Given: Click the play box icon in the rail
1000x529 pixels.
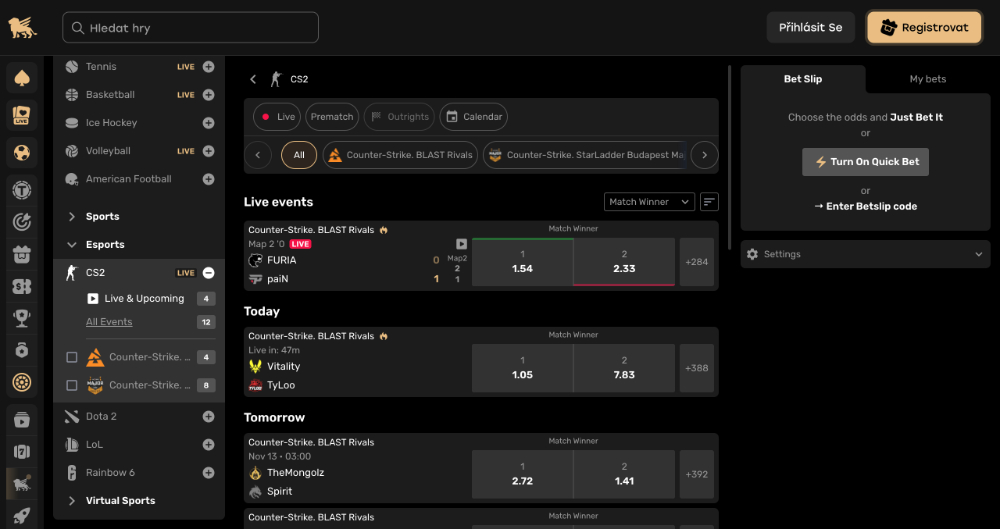Looking at the screenshot, I should click(22, 419).
